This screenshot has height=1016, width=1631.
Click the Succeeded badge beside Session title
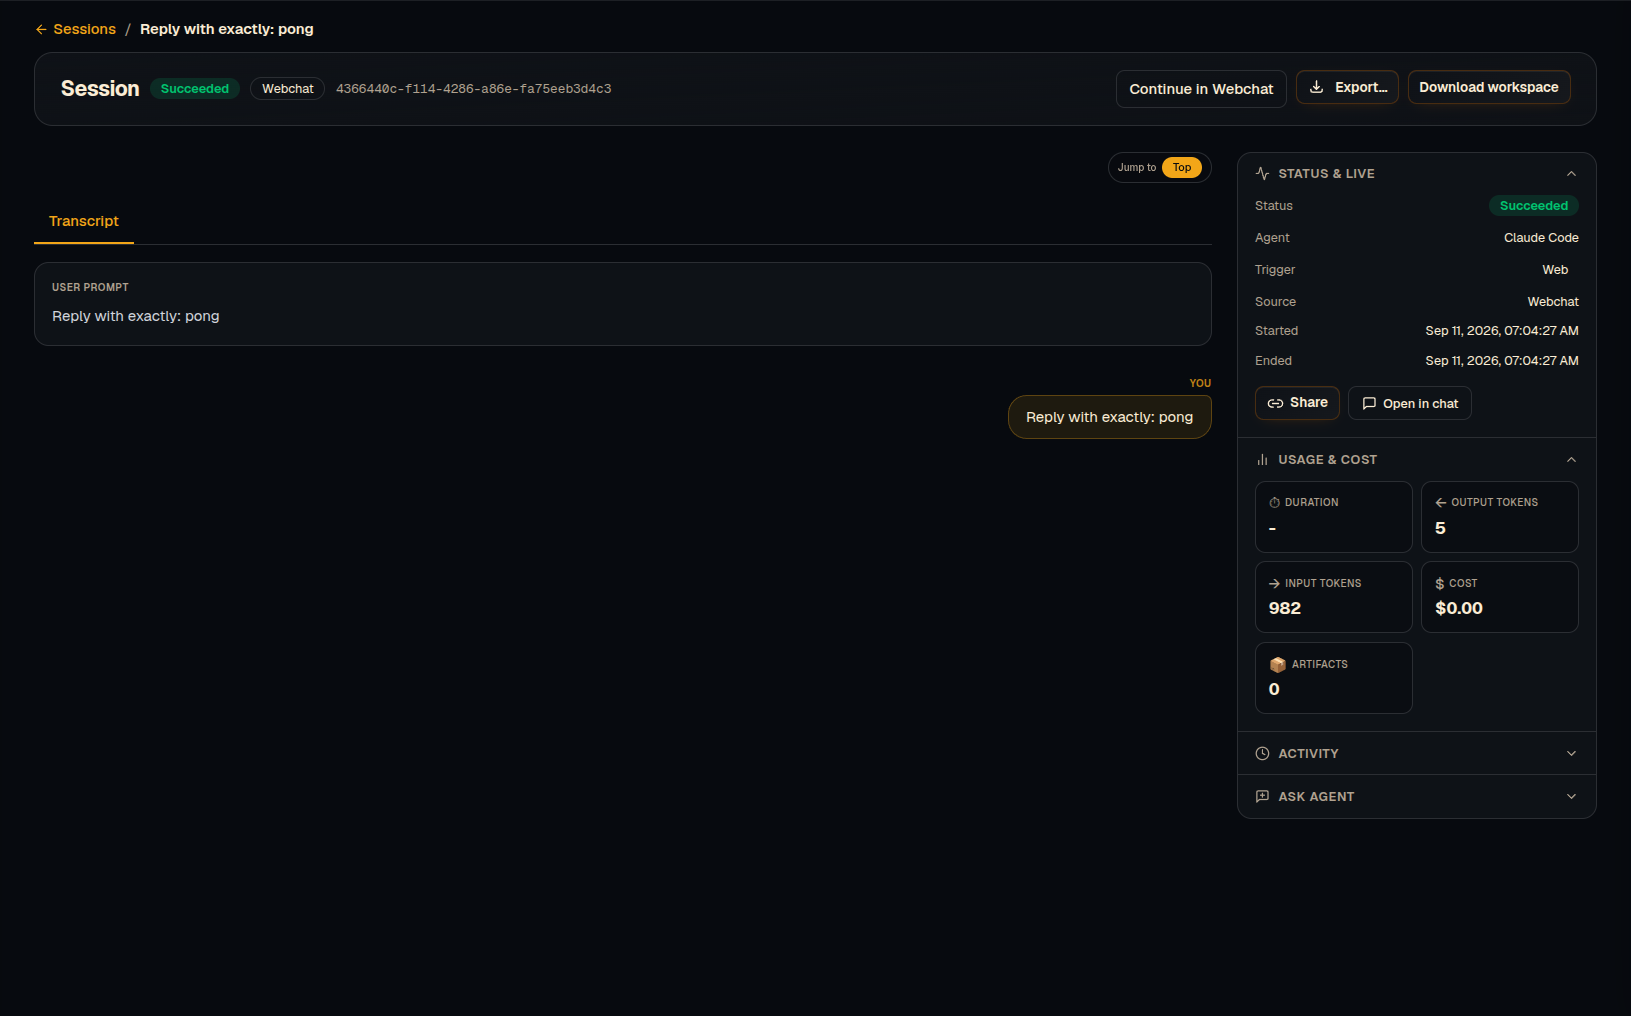point(195,89)
